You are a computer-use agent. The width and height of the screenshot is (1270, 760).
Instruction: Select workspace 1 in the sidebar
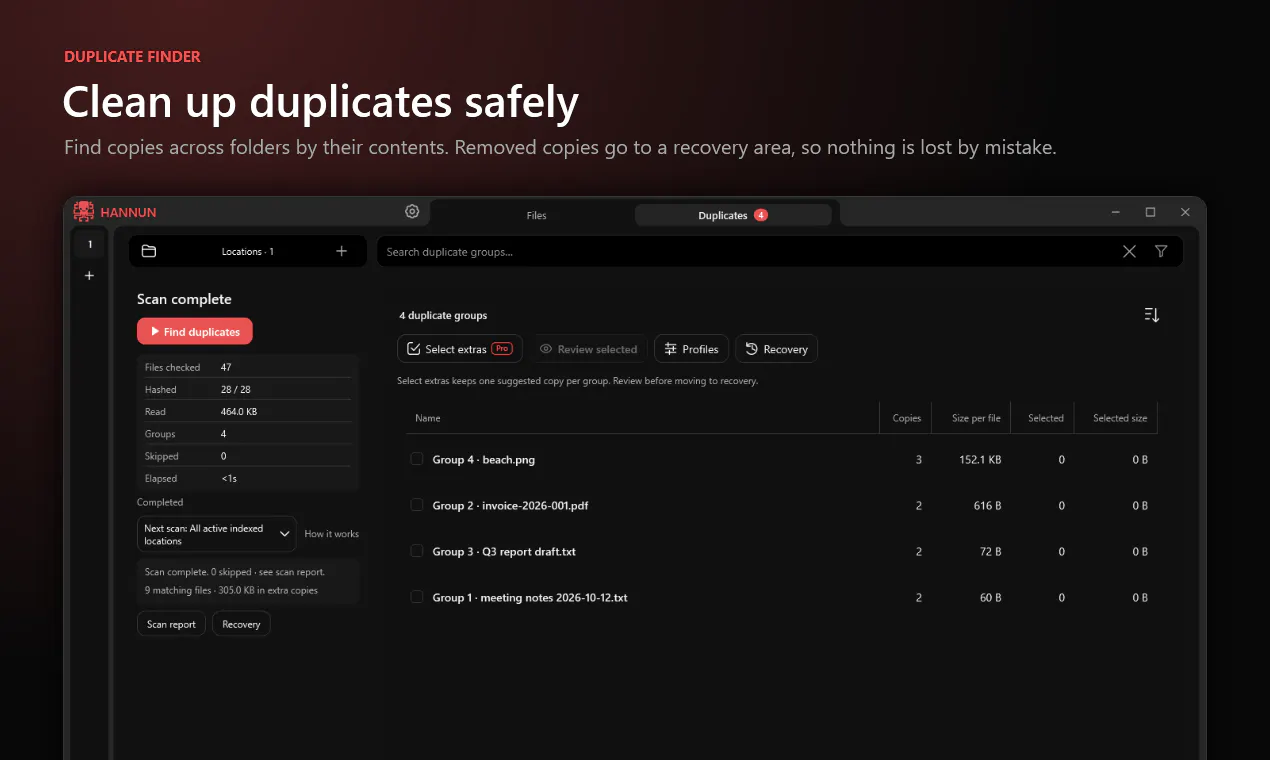point(90,244)
